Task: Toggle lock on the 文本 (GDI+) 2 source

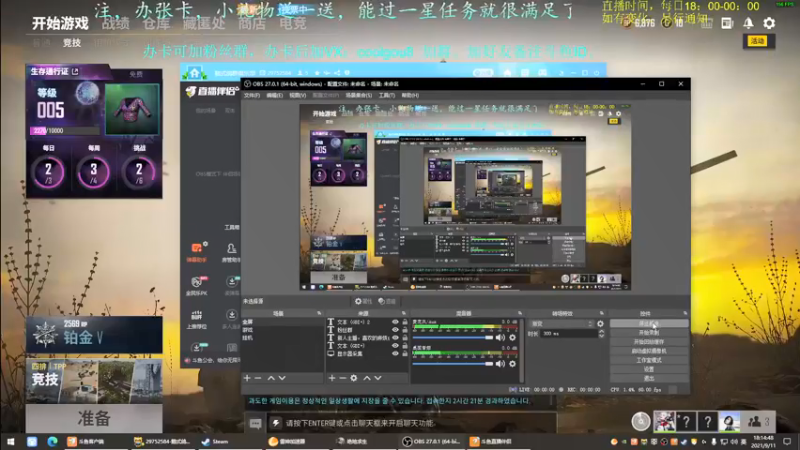Action: pos(405,322)
